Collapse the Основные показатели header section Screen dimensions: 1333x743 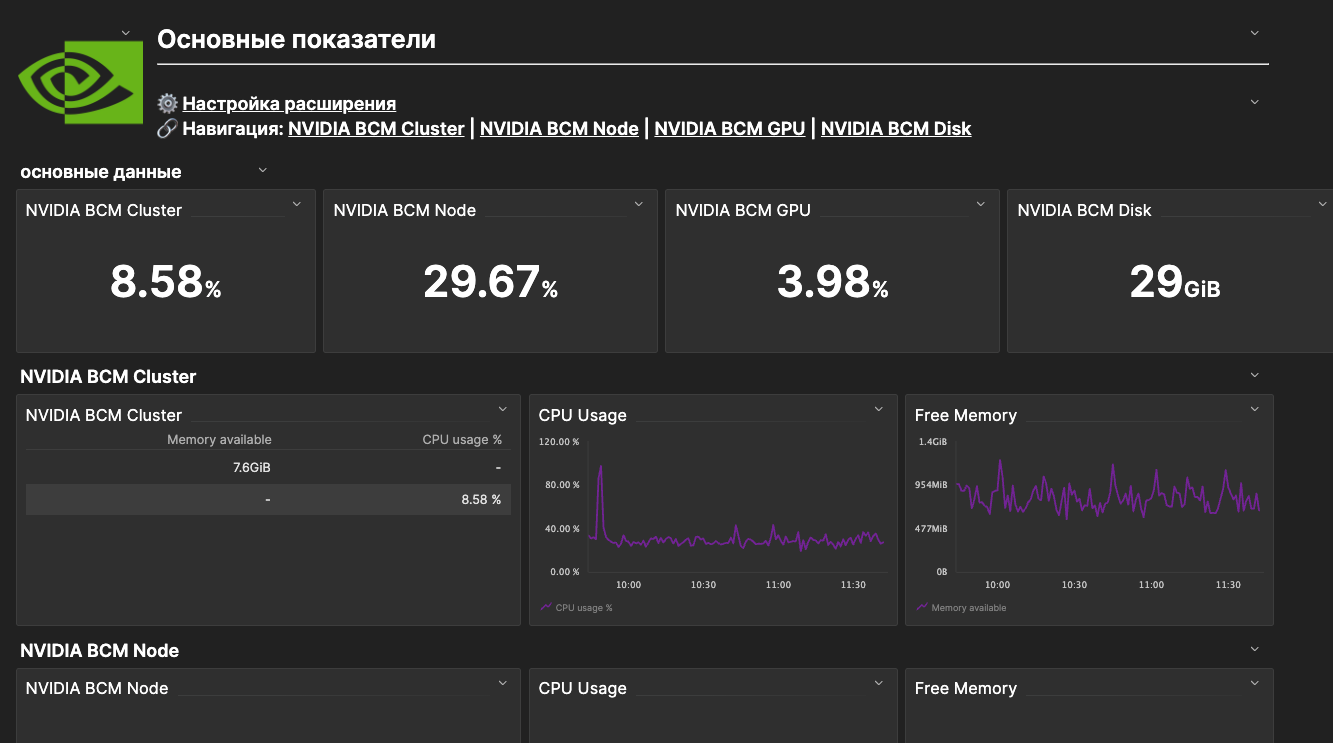(1255, 33)
